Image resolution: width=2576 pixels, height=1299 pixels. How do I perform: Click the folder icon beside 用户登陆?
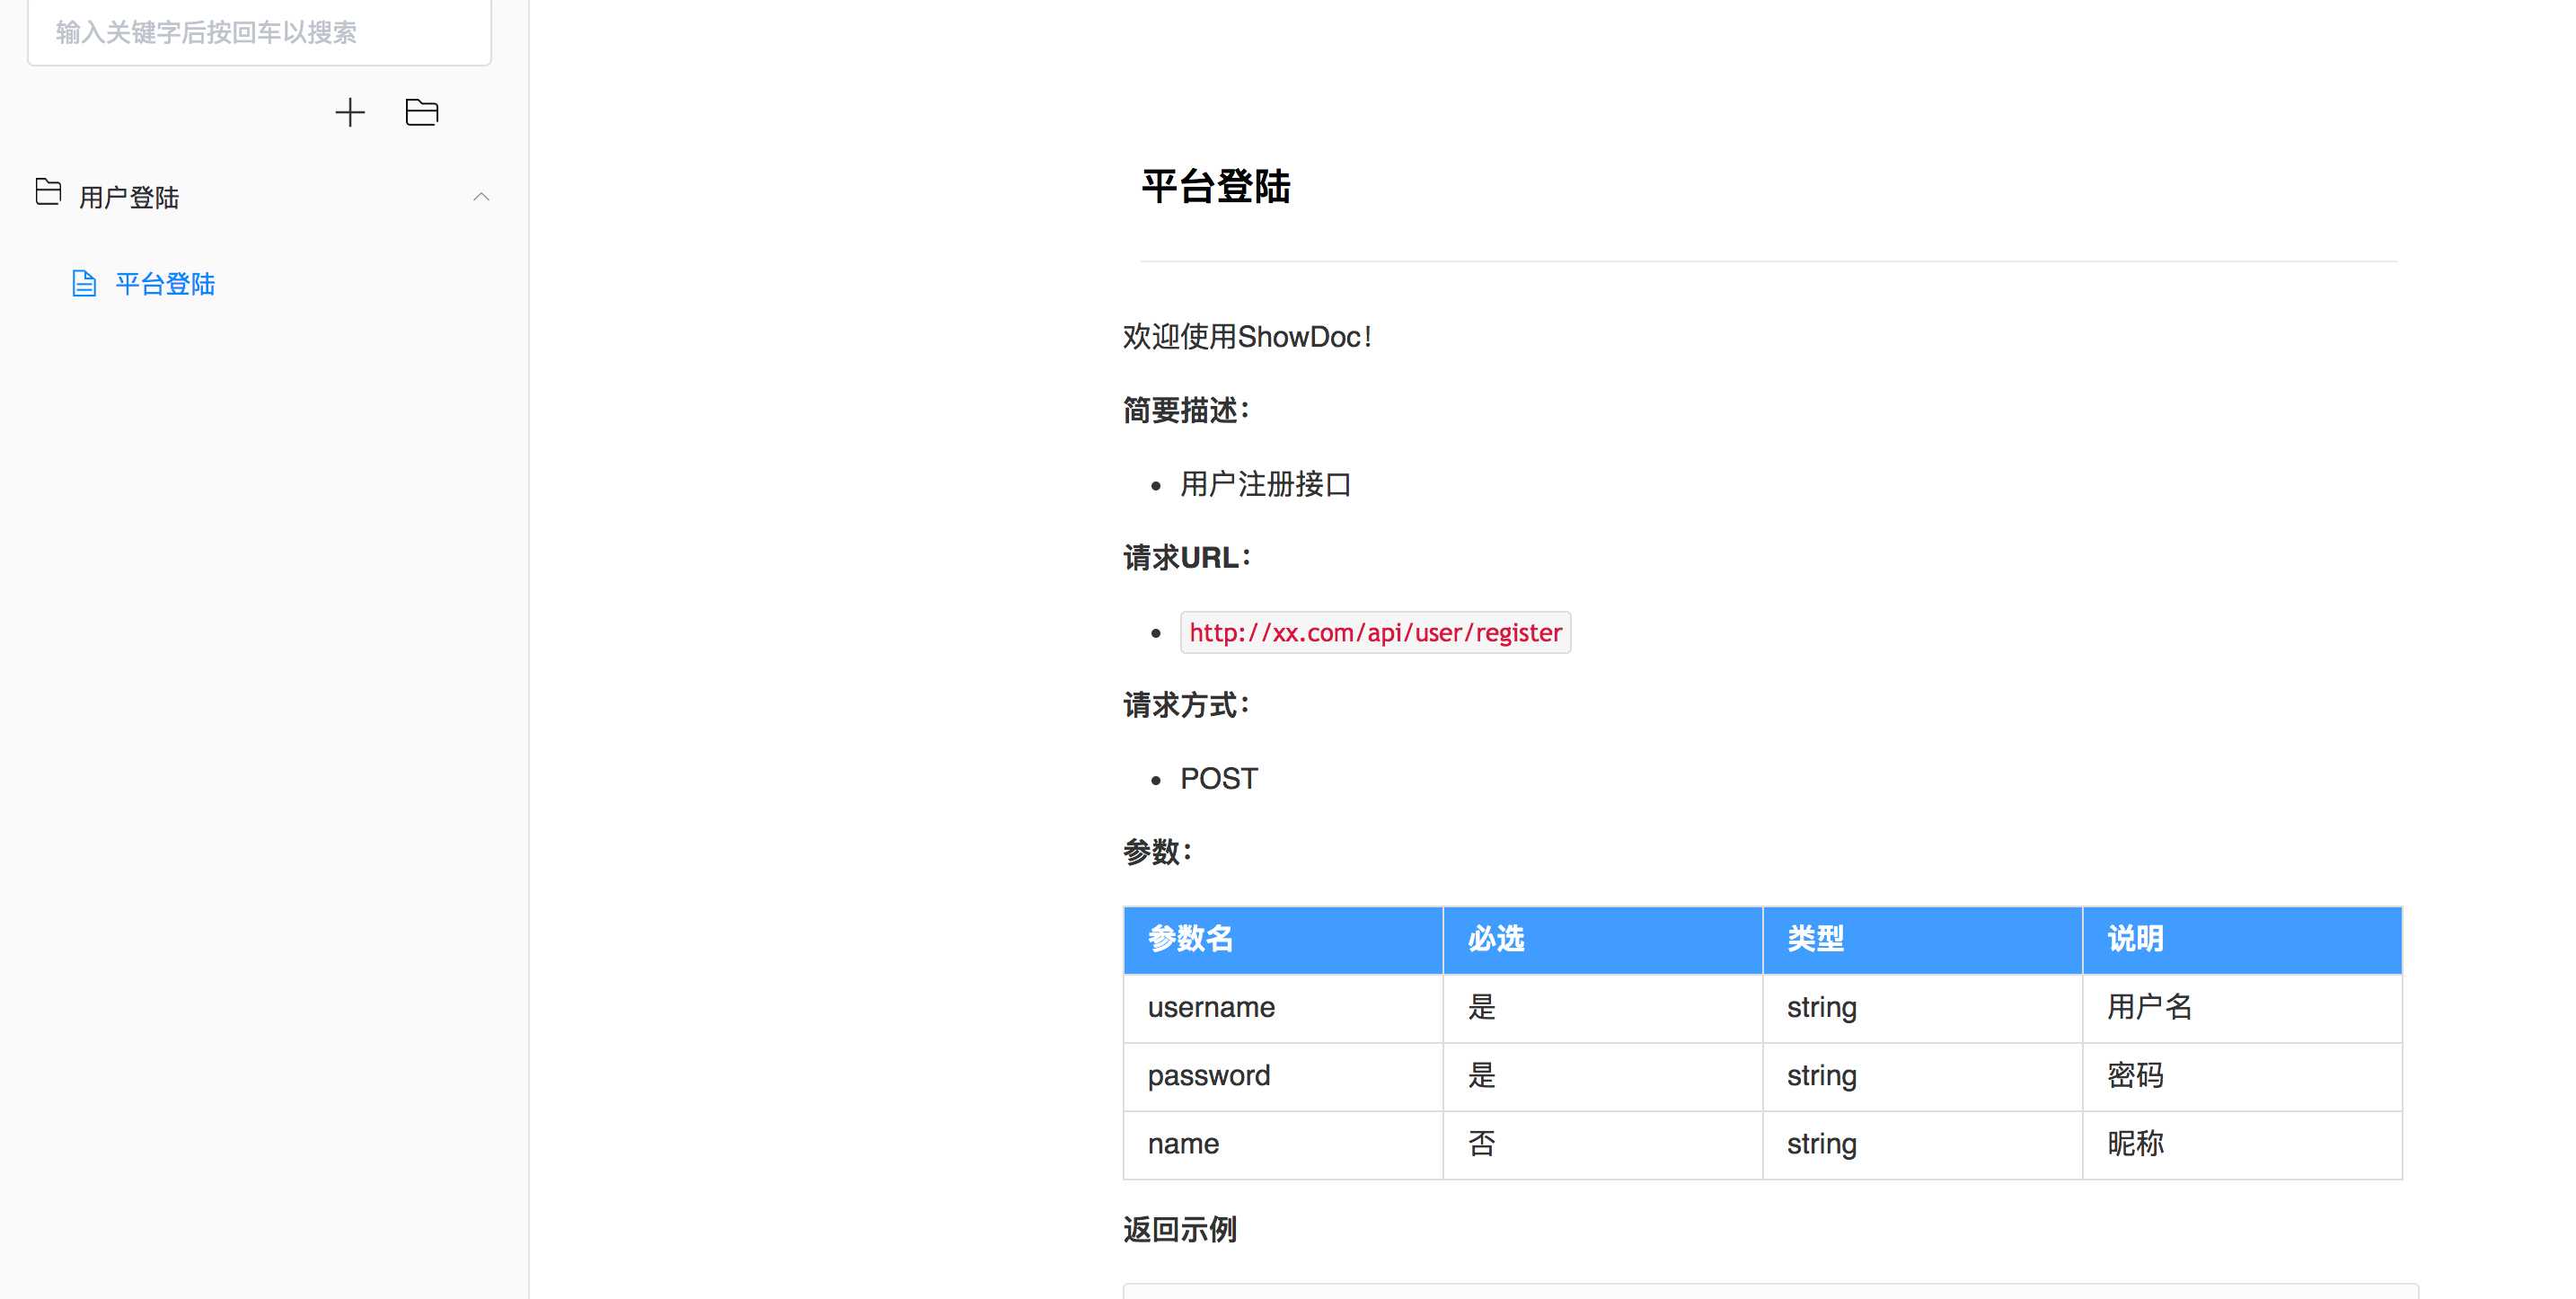(x=48, y=192)
